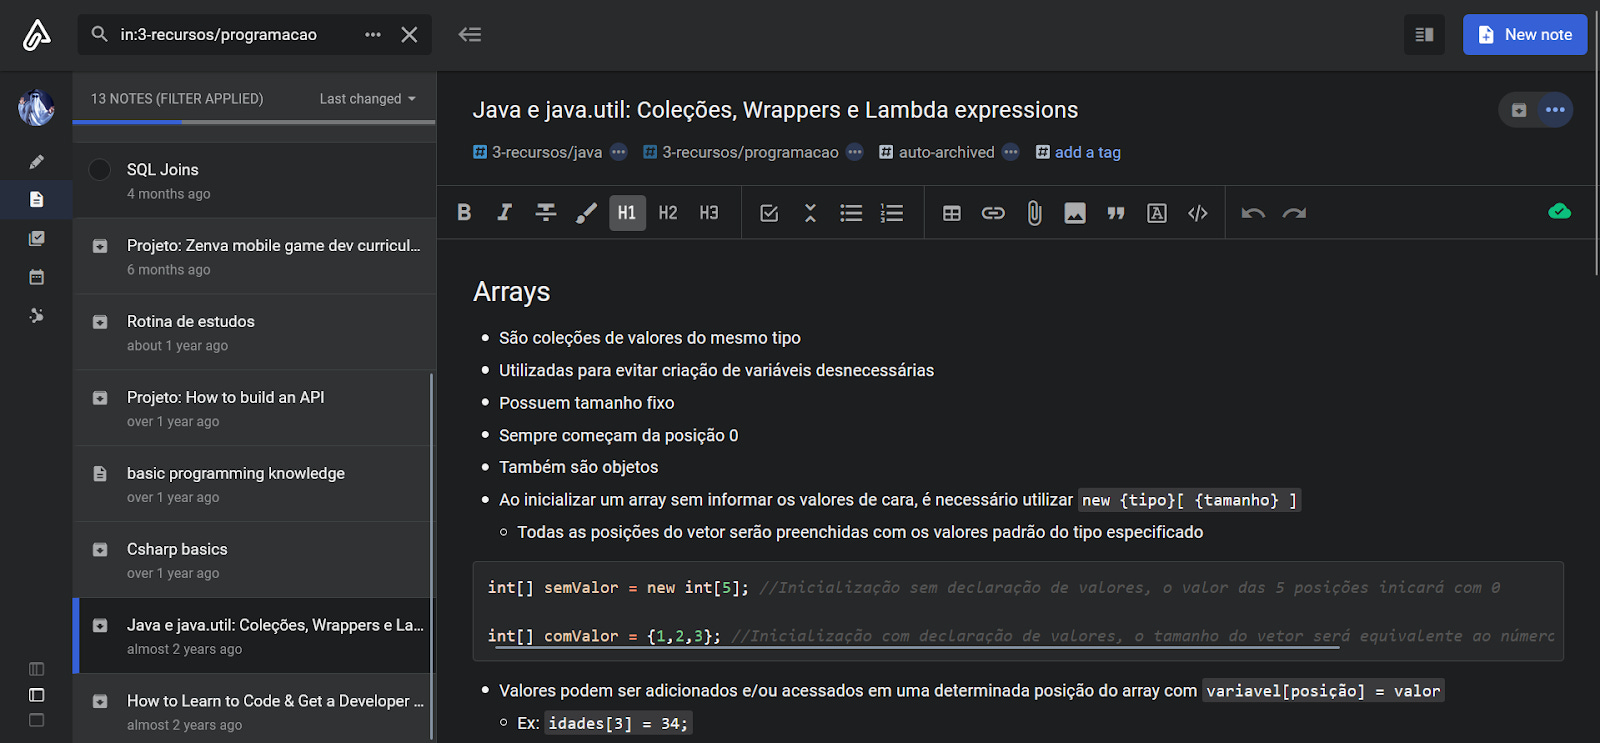The width and height of the screenshot is (1600, 743).
Task: Click the Arrays heading
Action: (x=512, y=292)
